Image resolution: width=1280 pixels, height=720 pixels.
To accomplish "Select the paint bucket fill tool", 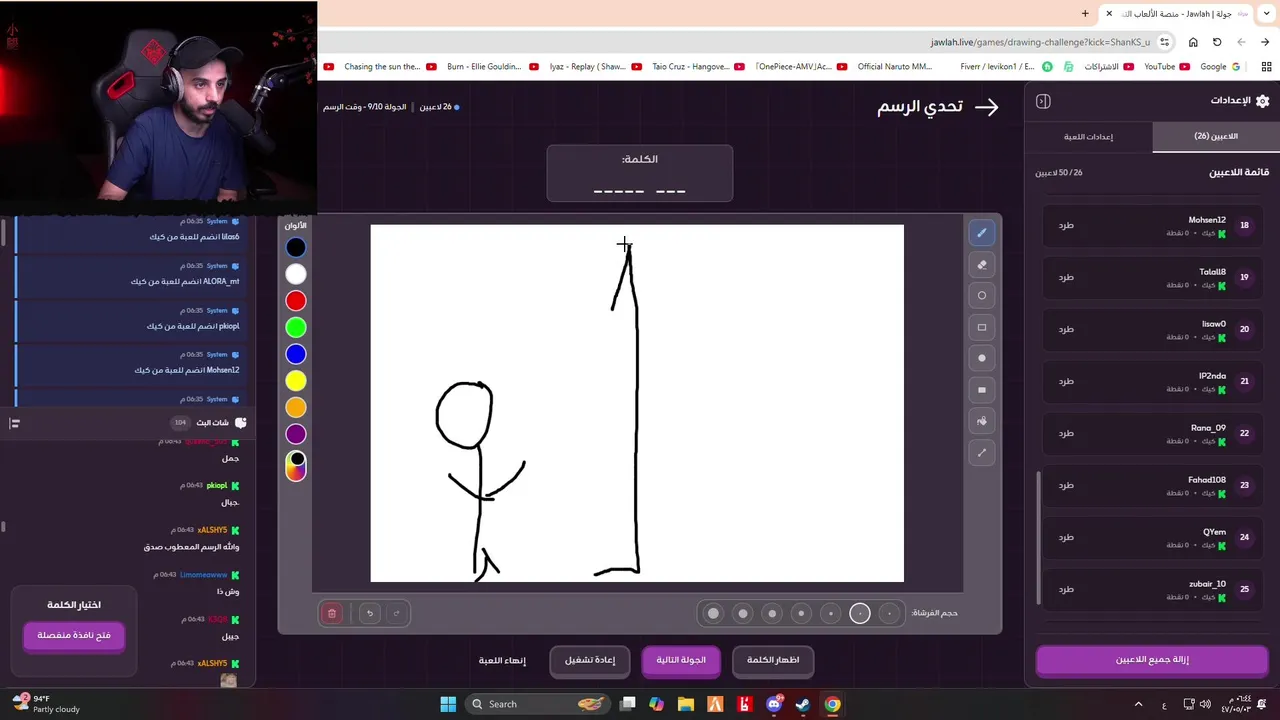I will 981,421.
